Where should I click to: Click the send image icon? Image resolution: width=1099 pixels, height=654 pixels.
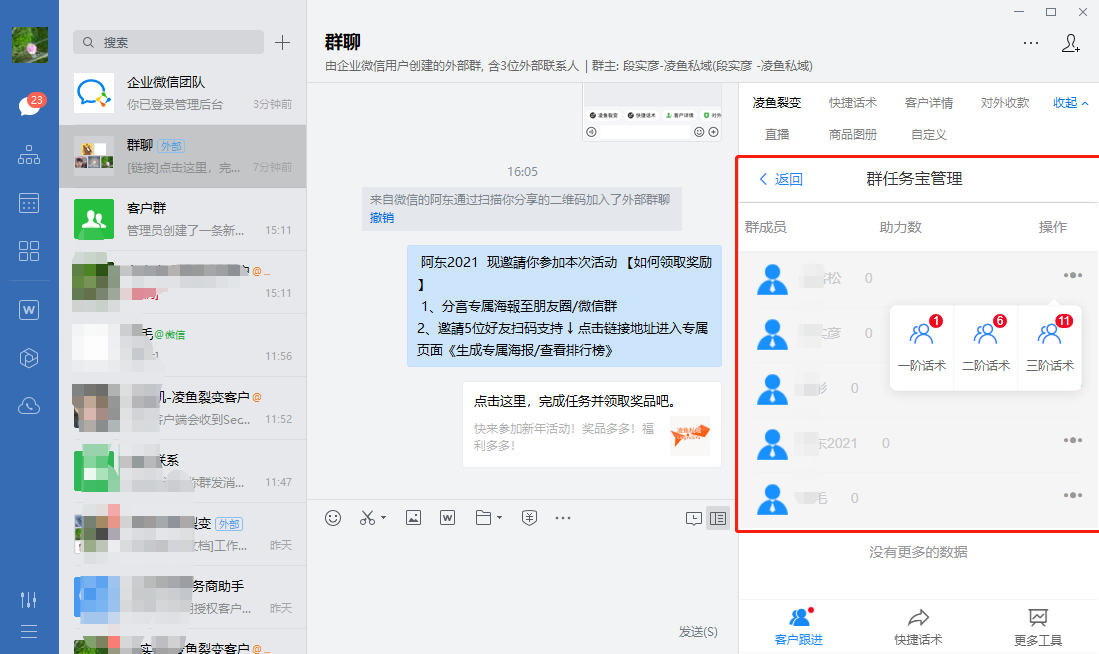(413, 518)
